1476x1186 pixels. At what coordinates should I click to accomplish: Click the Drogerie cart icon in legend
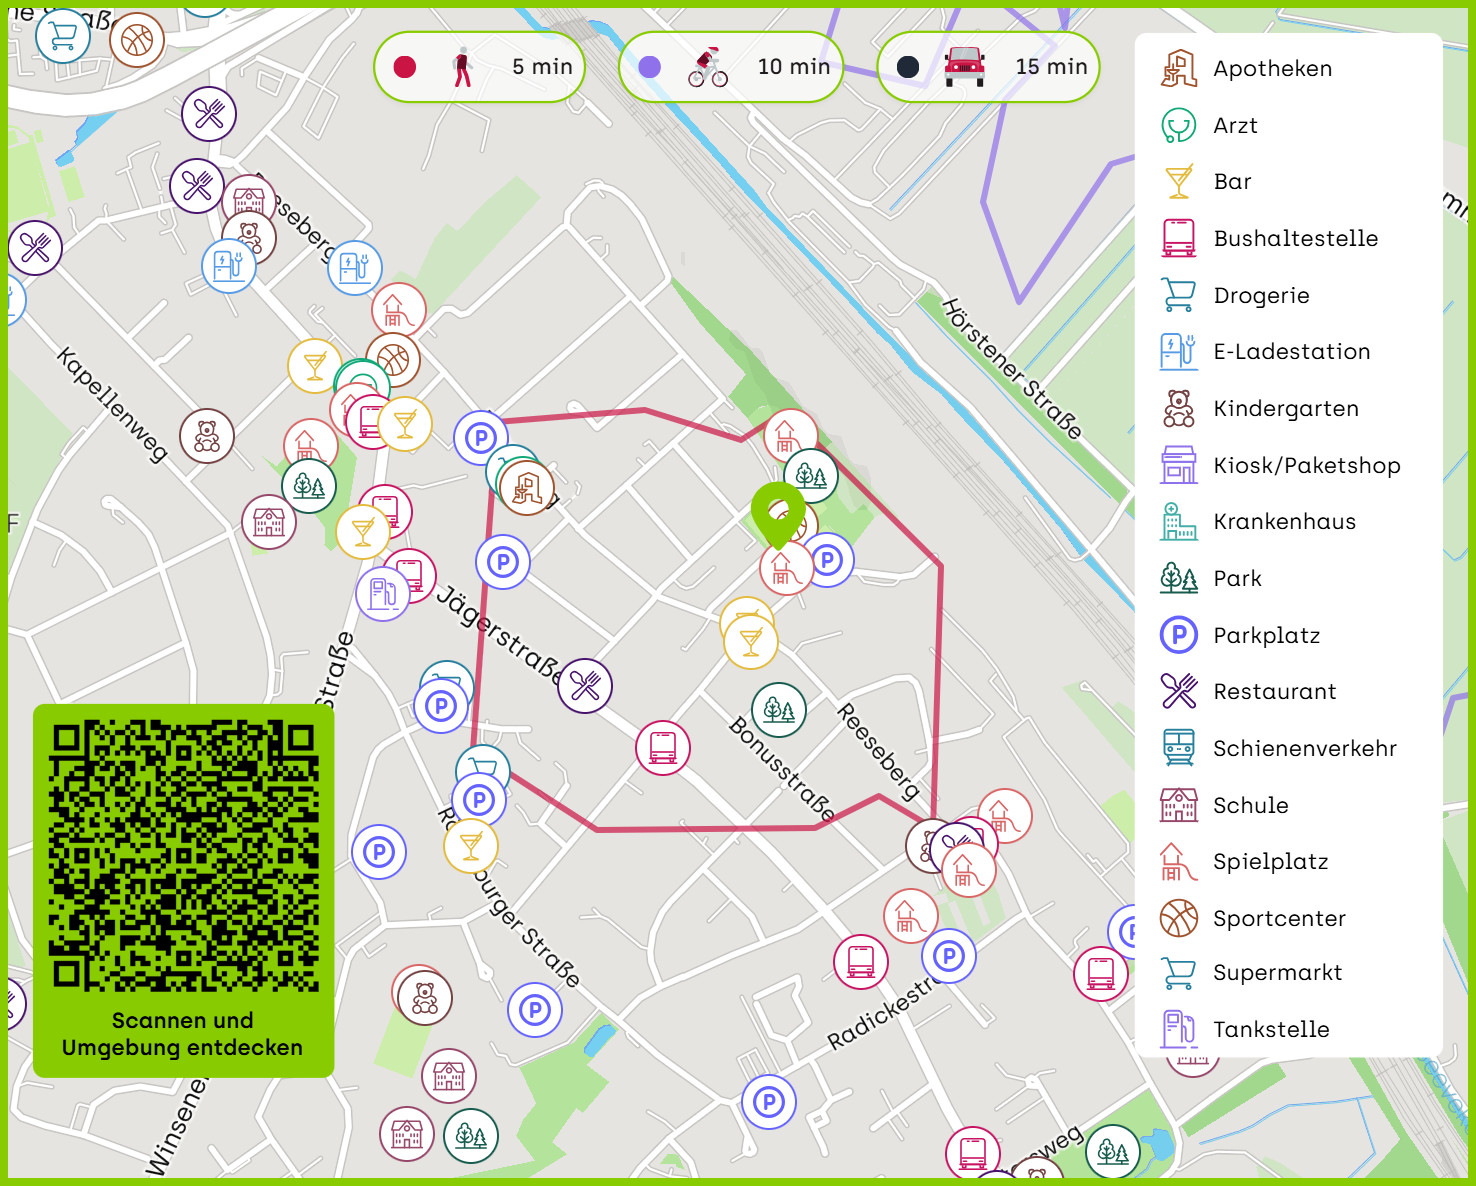[x=1179, y=295]
